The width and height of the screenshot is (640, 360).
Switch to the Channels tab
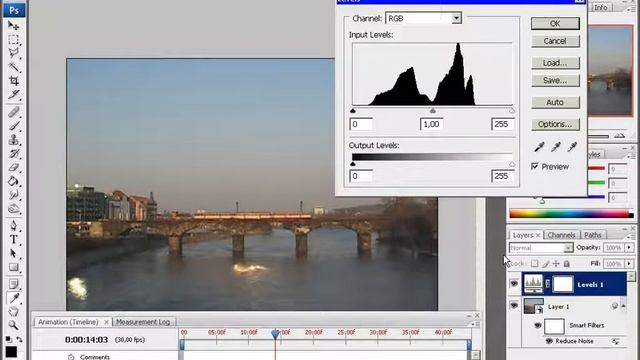point(561,235)
